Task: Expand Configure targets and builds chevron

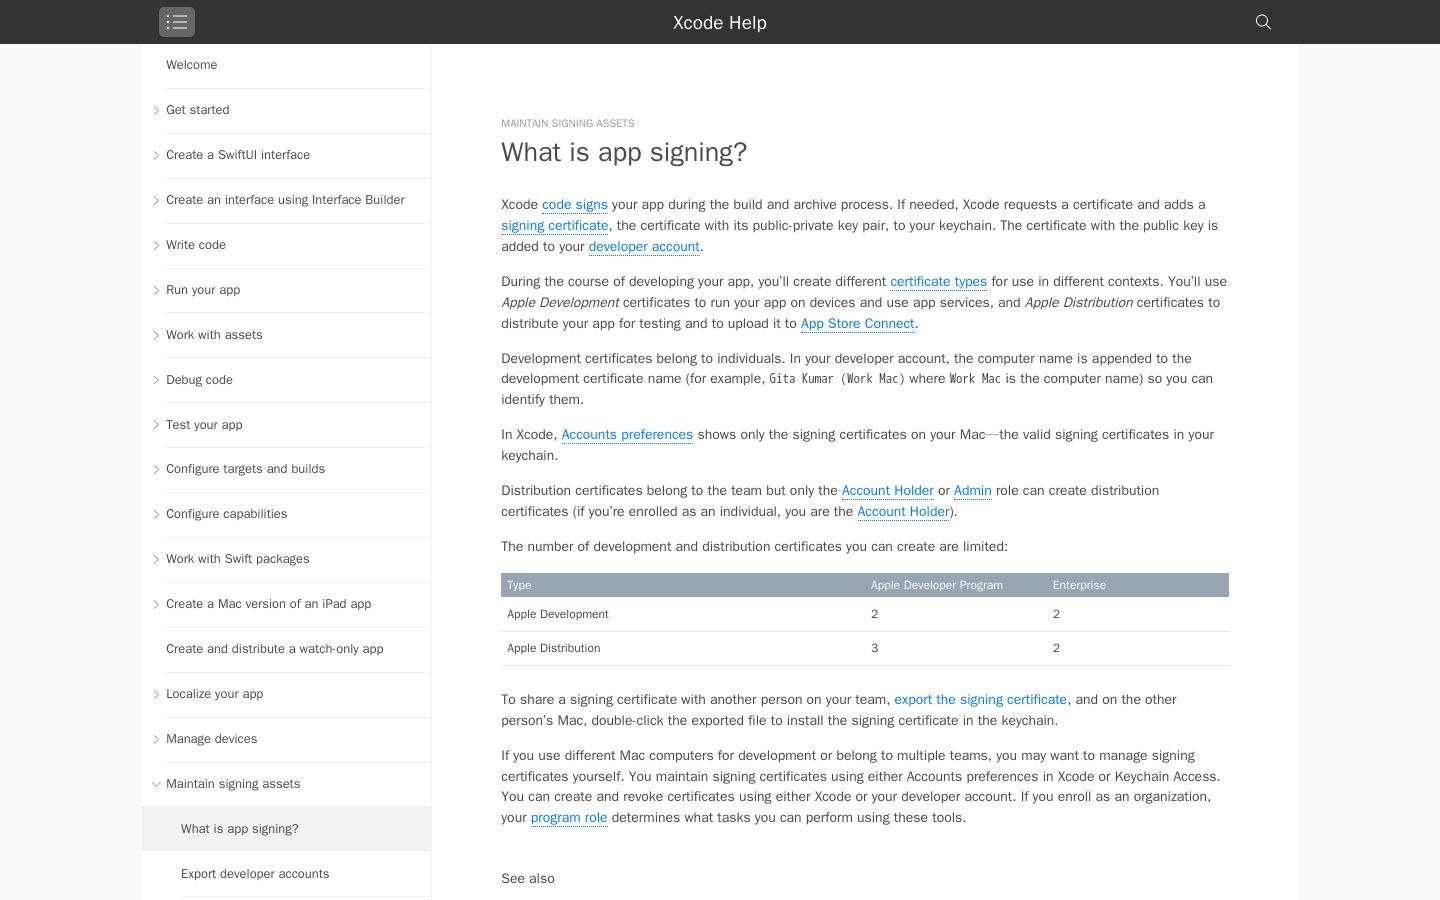Action: pyautogui.click(x=156, y=470)
